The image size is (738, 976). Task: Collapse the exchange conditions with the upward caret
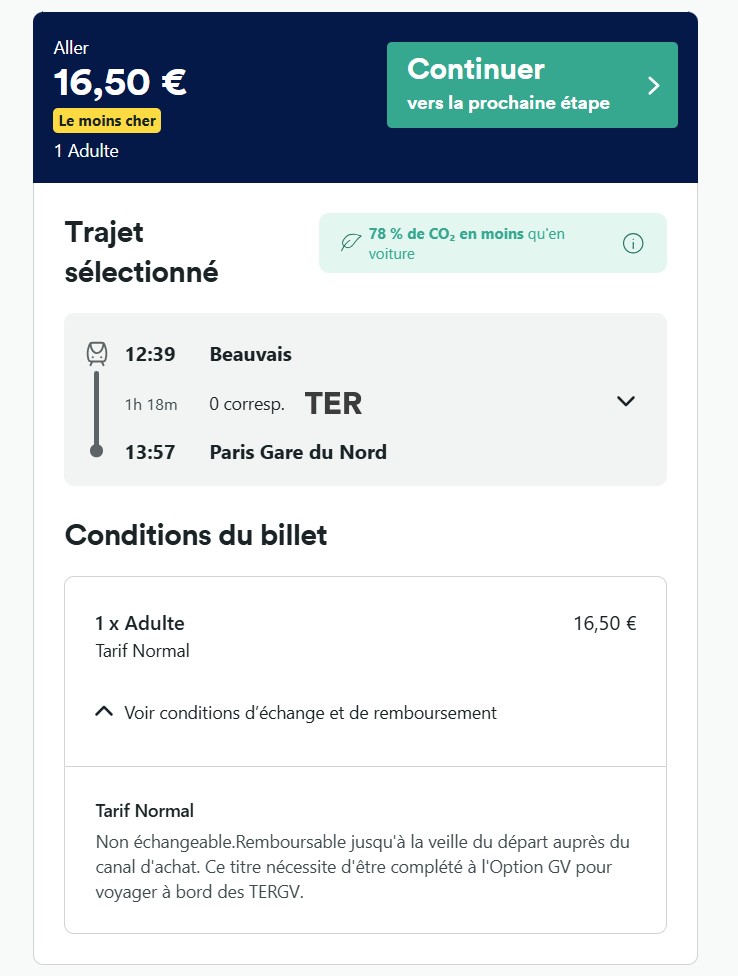[103, 712]
